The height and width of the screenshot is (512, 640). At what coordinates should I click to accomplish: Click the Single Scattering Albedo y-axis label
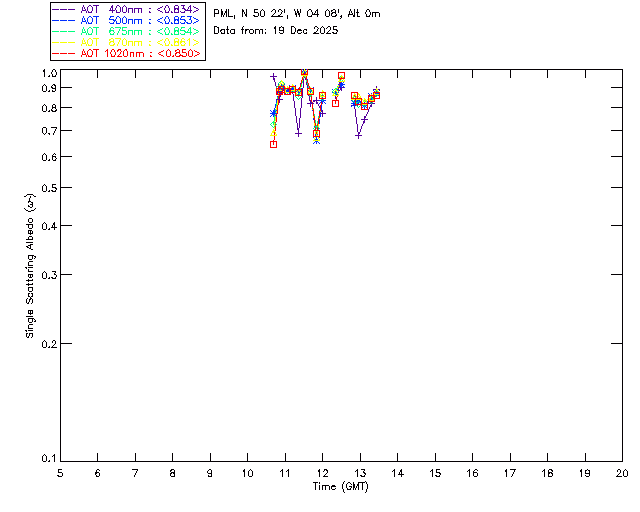[x=31, y=266]
